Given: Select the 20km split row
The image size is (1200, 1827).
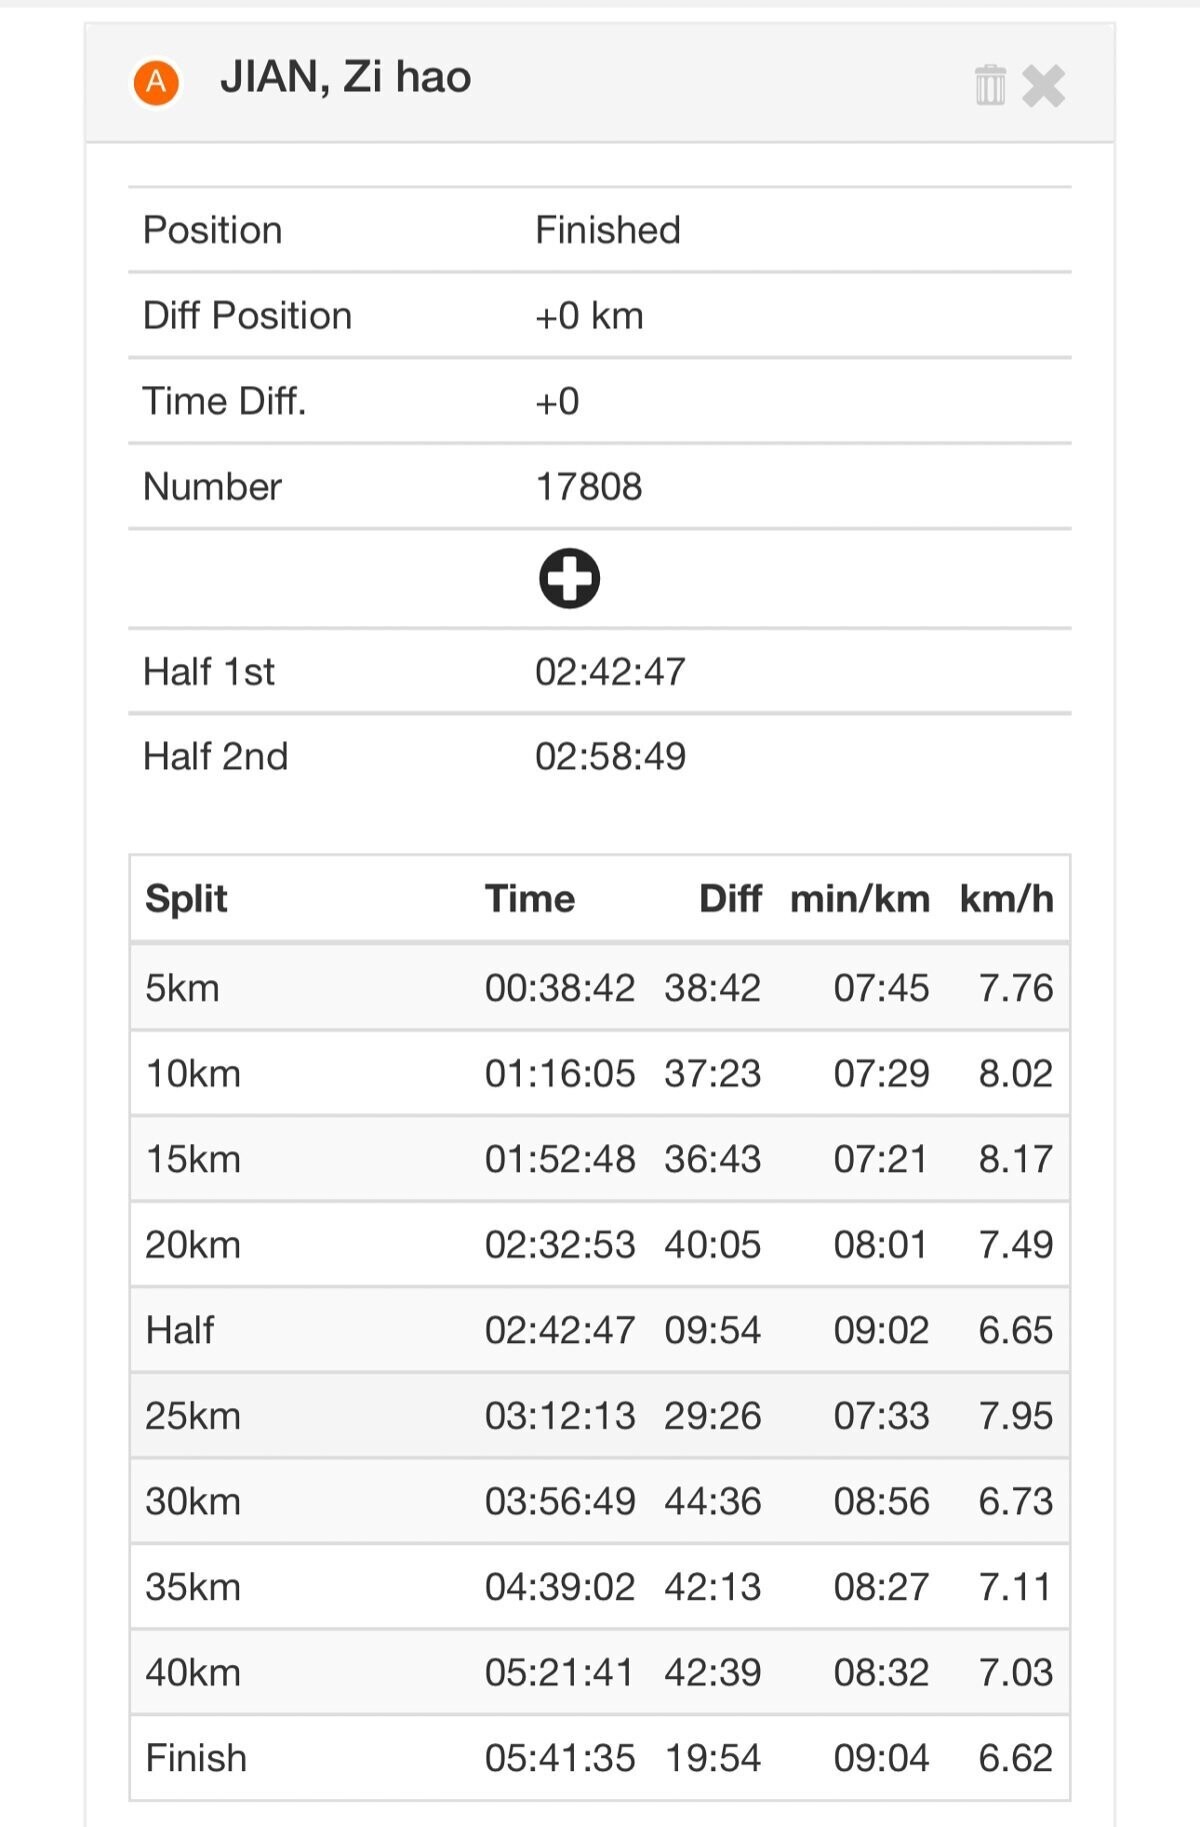Looking at the screenshot, I should pos(600,1245).
